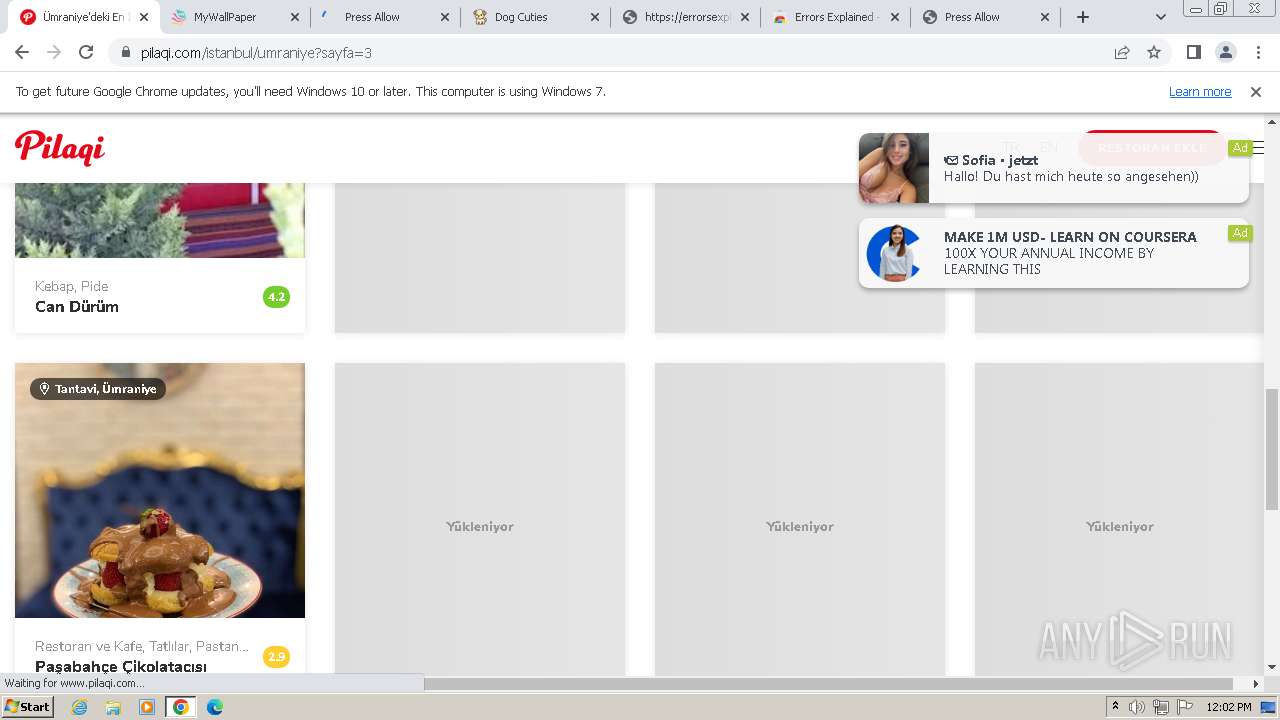Switch to the Dog Cuties tab
This screenshot has width=1280, height=720.
click(x=535, y=17)
